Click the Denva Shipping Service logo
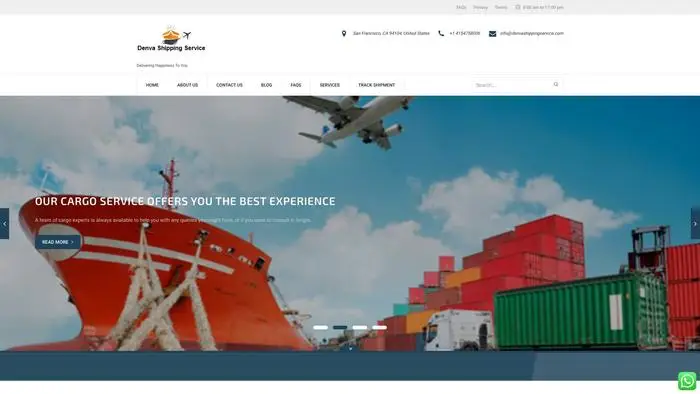 point(171,38)
